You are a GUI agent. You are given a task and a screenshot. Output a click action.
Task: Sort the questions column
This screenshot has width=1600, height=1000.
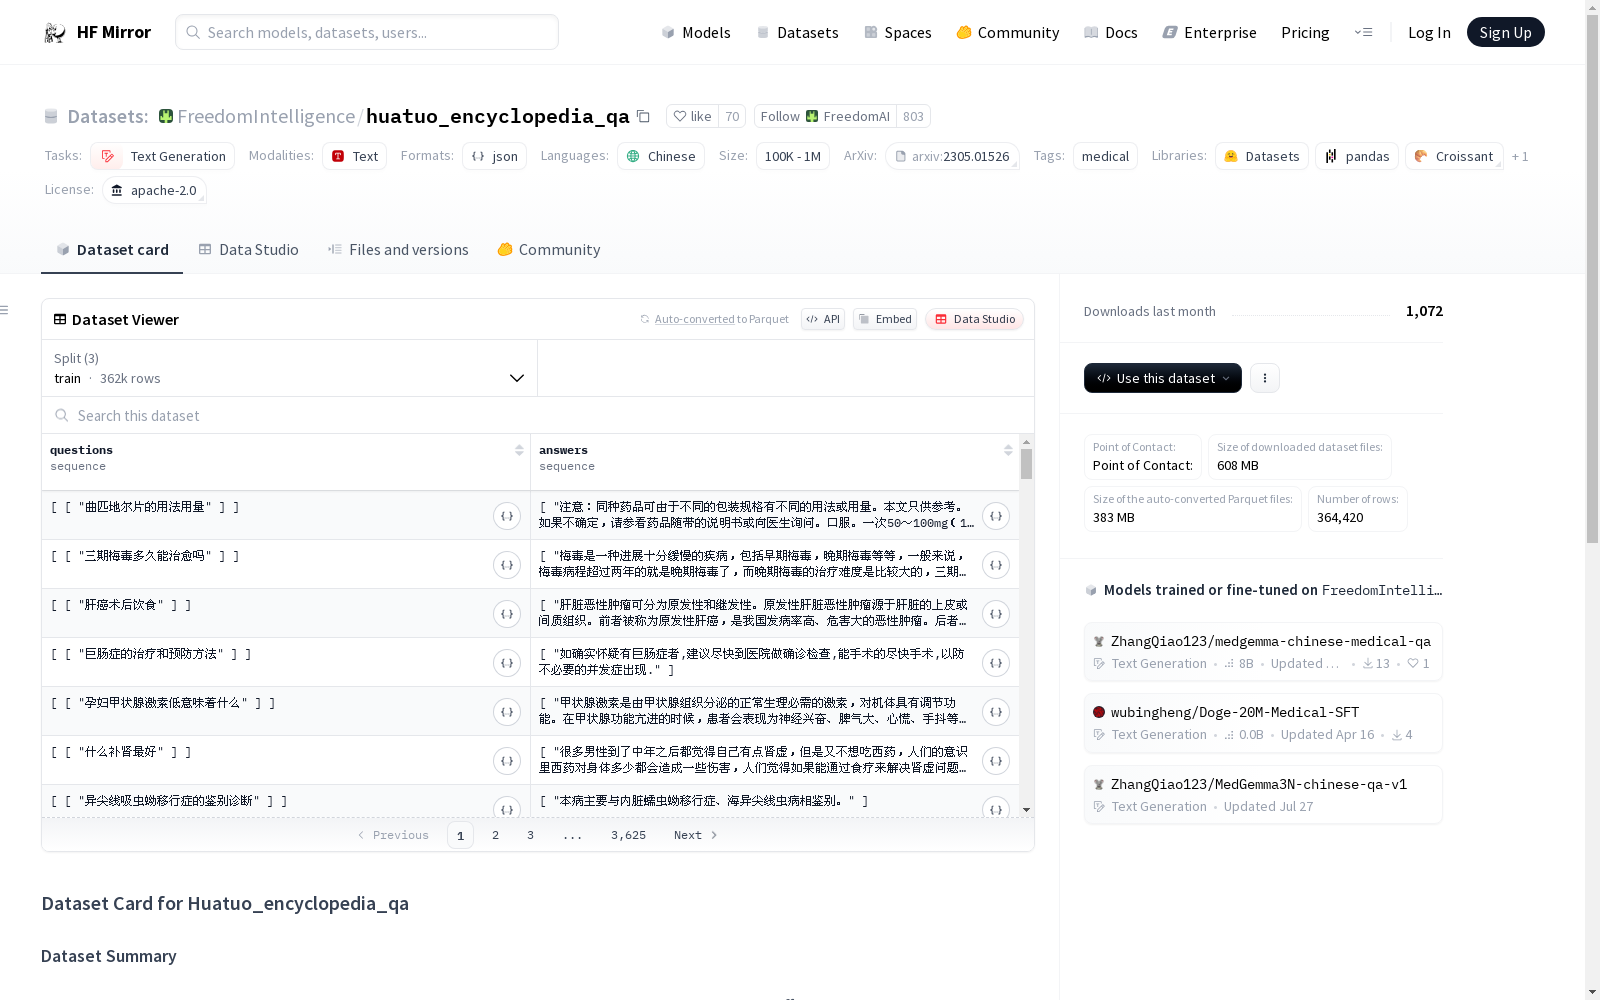[x=519, y=450]
